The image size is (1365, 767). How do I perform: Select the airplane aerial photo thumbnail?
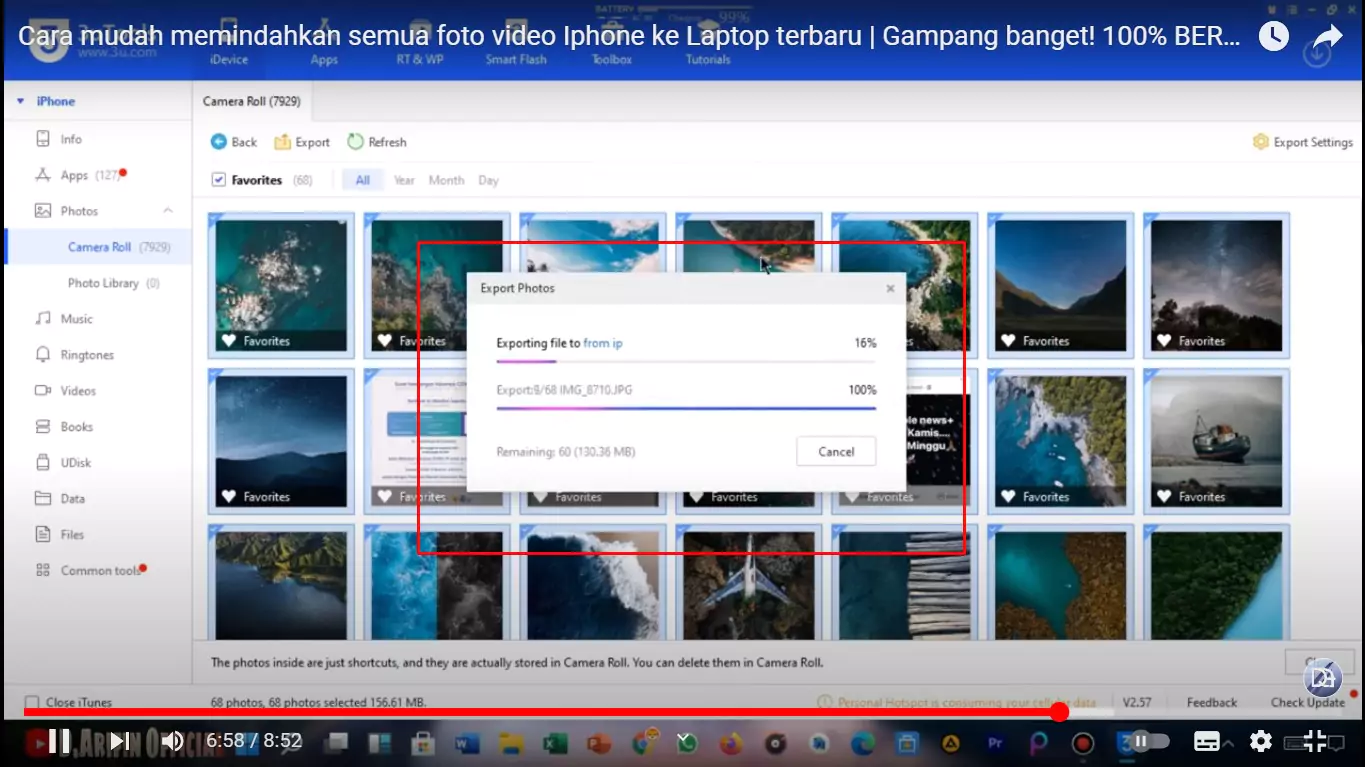[x=749, y=583]
